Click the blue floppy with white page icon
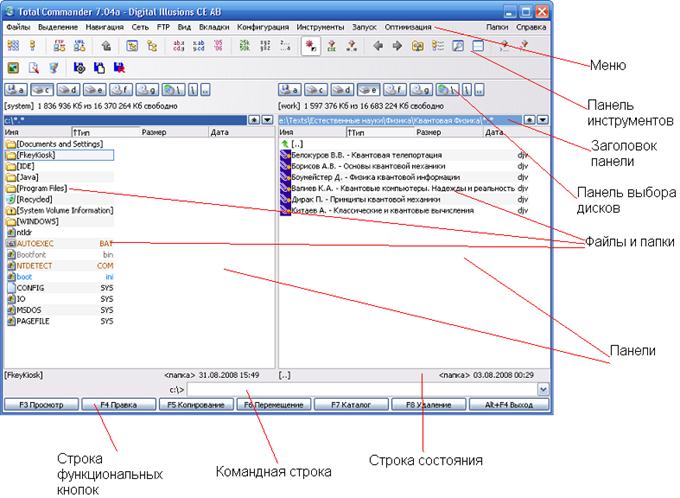680x498 pixels. [99, 68]
